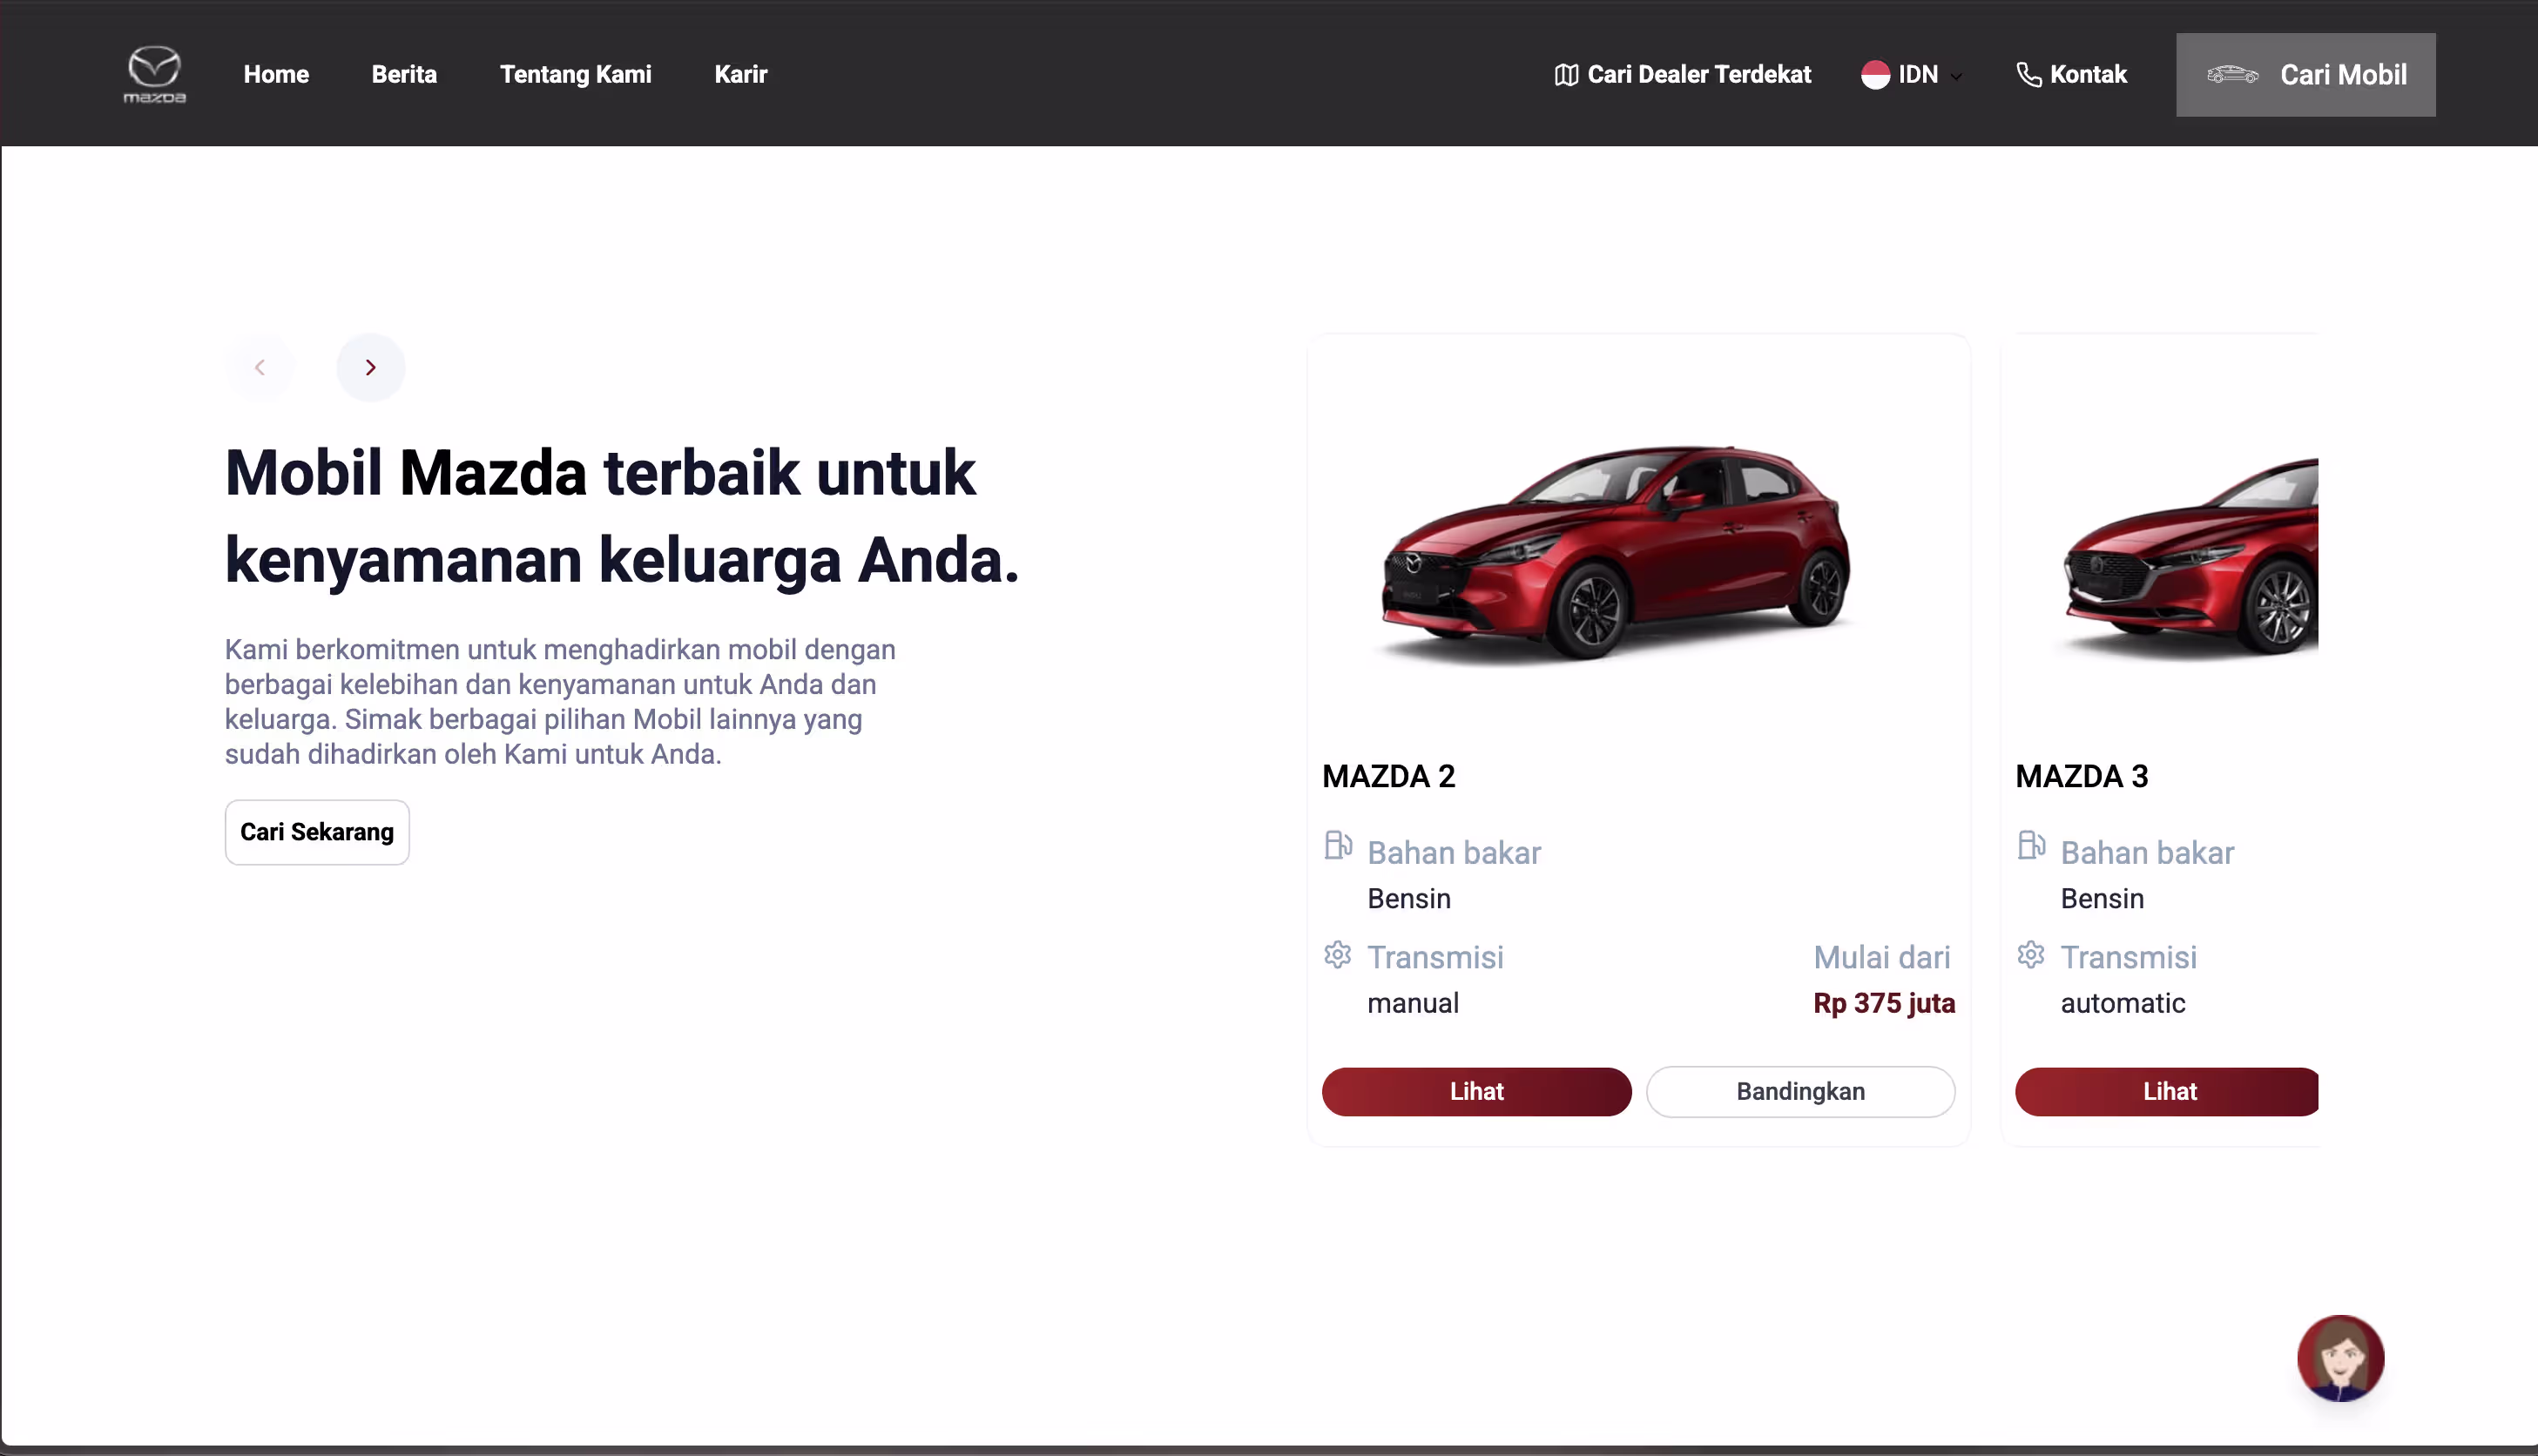This screenshot has height=1456, width=2538.
Task: Click the MAZDA 3 title
Action: point(2081,776)
